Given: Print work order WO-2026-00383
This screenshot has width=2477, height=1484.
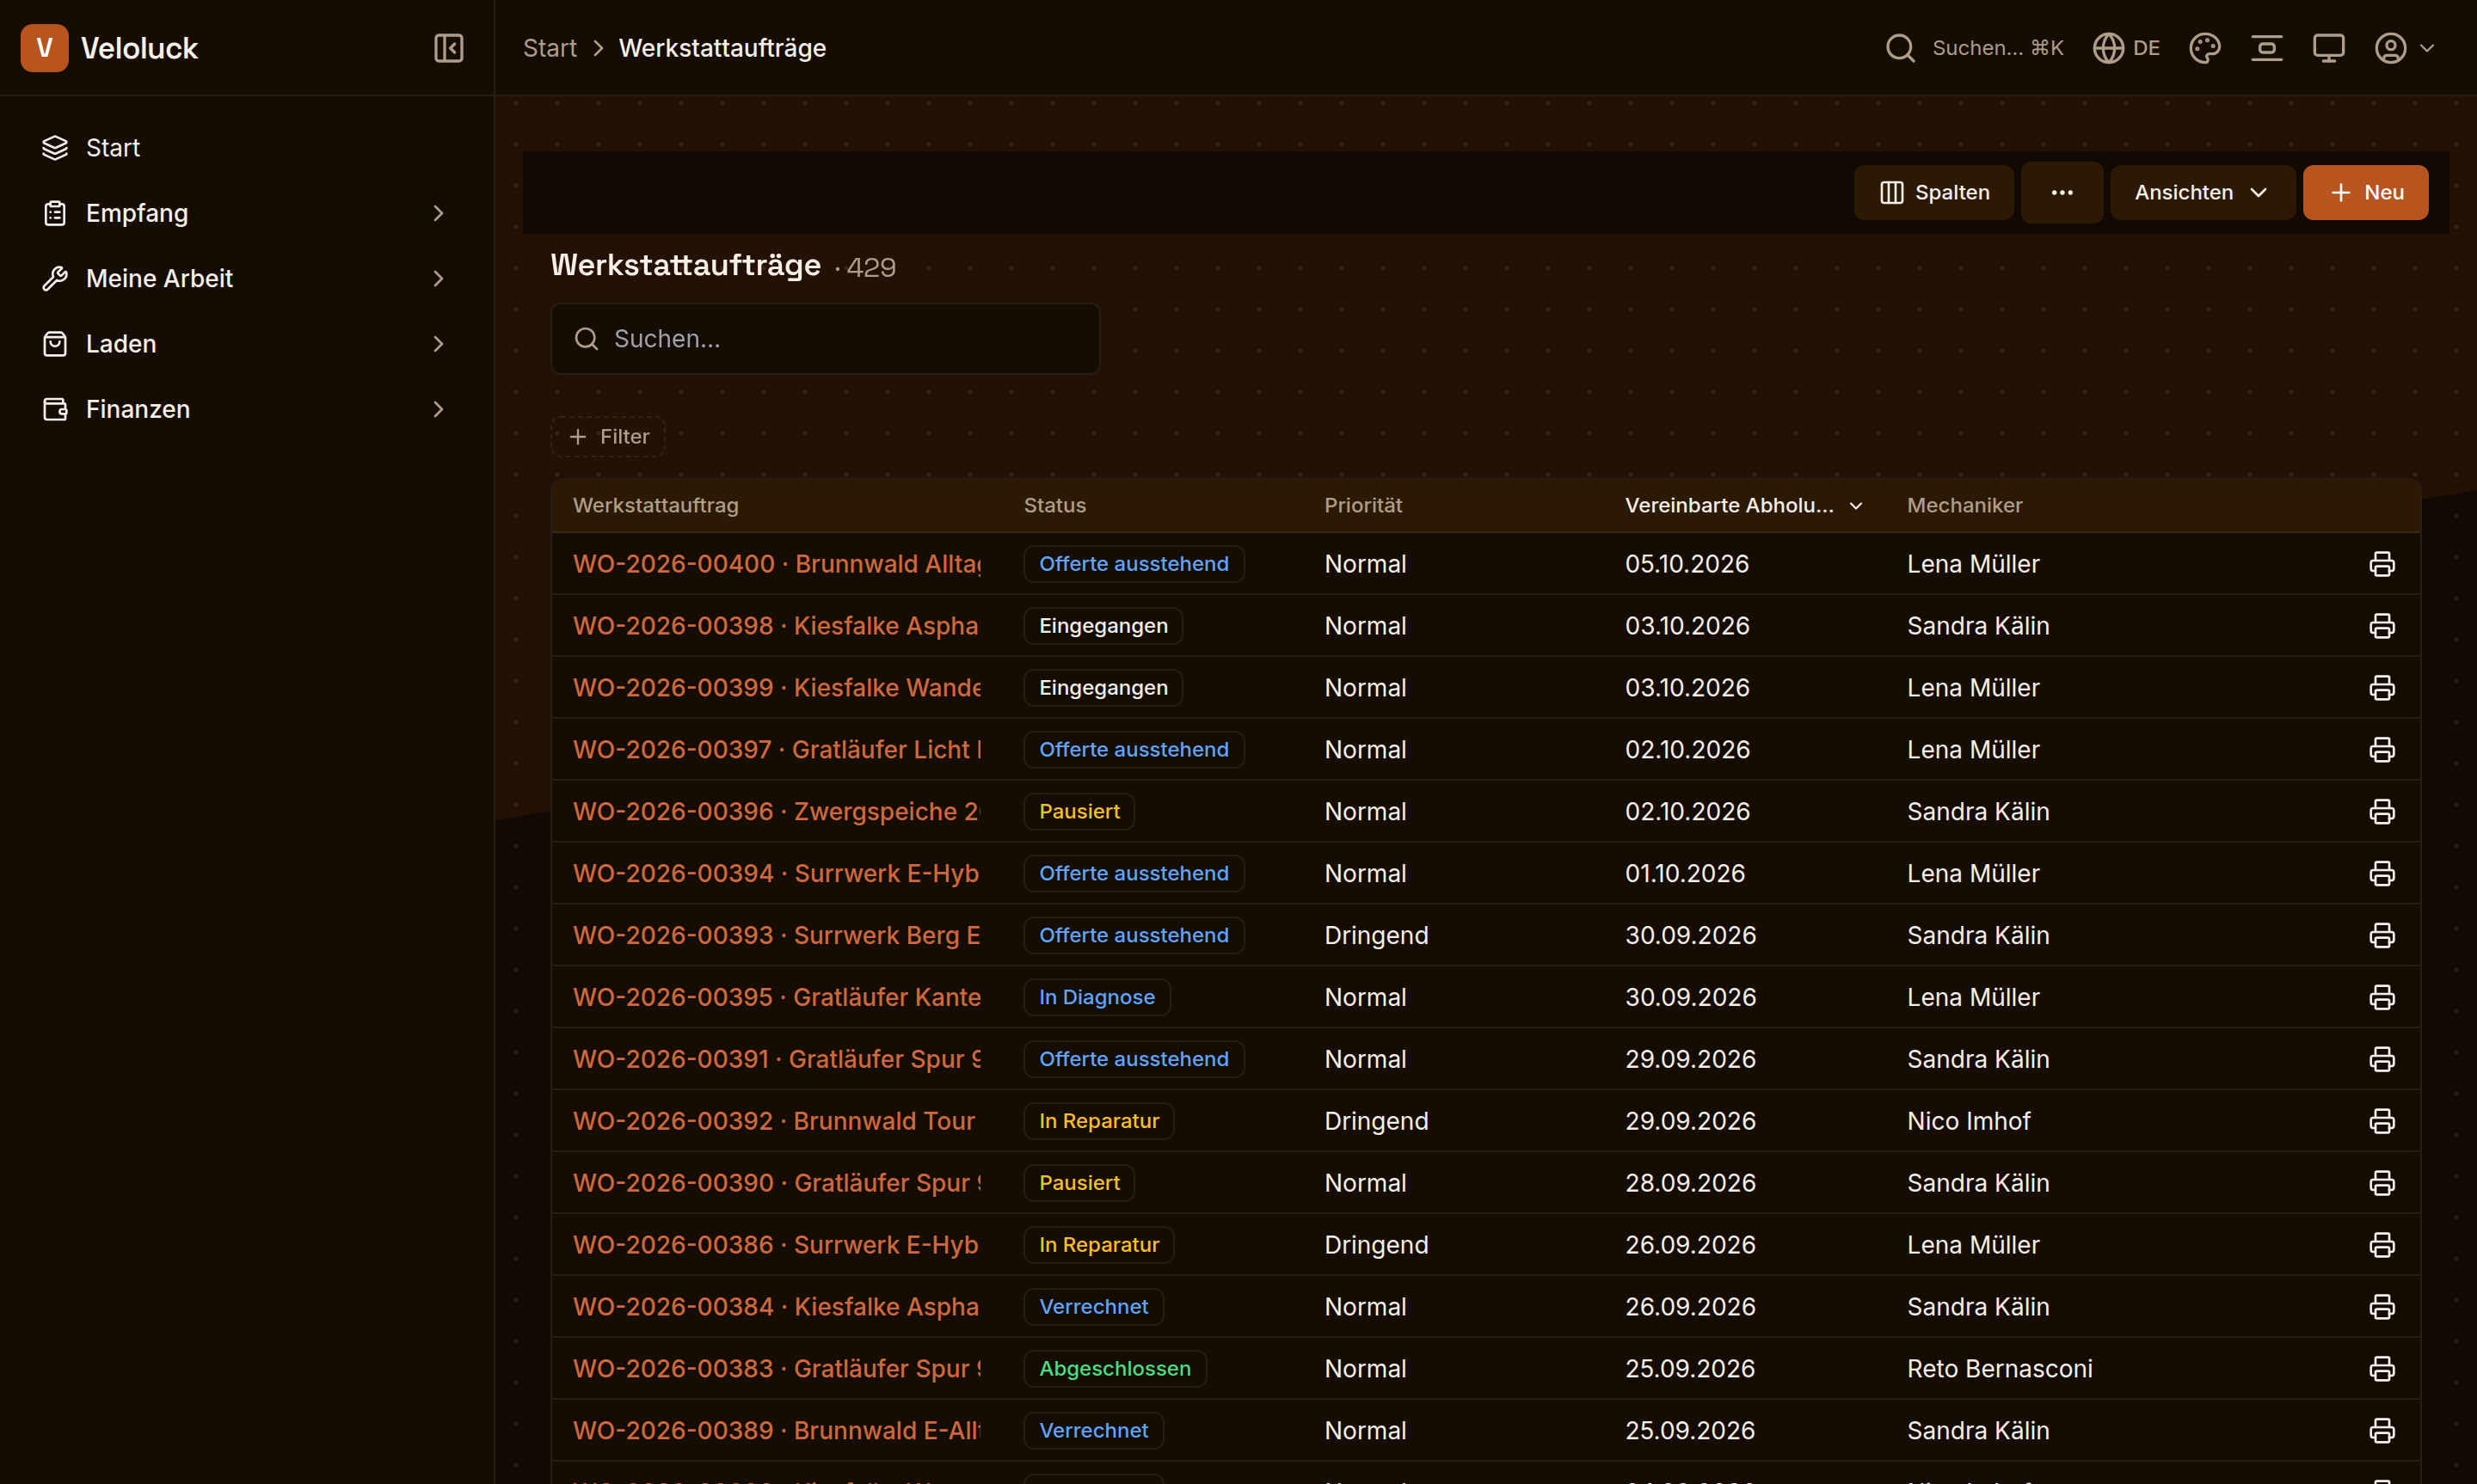Looking at the screenshot, I should point(2381,1368).
